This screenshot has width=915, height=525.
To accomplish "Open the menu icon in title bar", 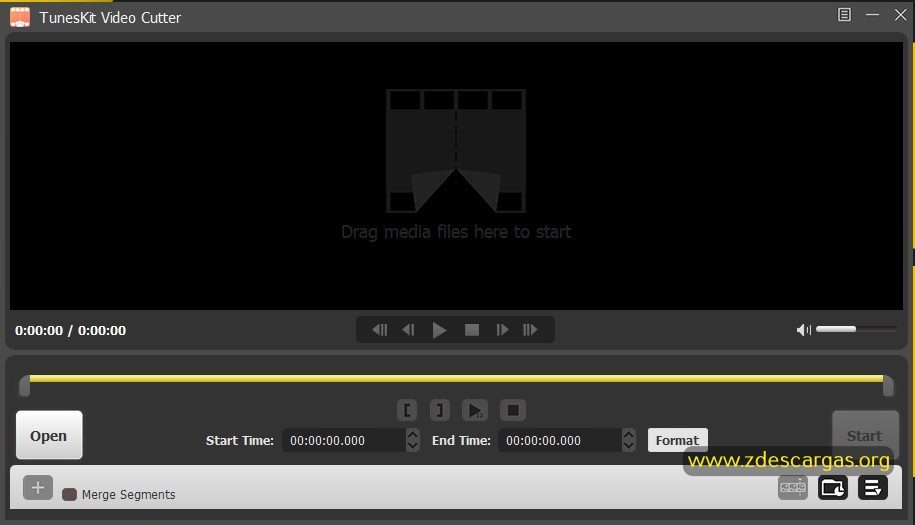I will coord(844,15).
